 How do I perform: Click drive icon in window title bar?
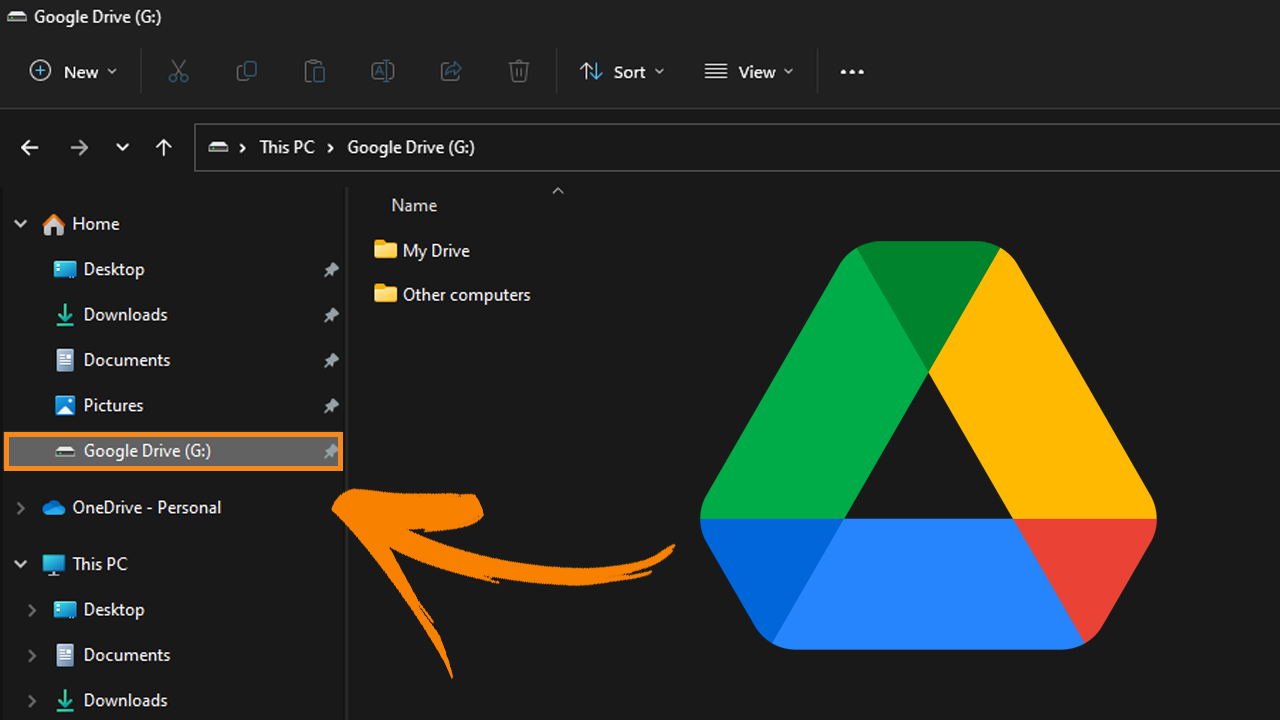tap(16, 17)
